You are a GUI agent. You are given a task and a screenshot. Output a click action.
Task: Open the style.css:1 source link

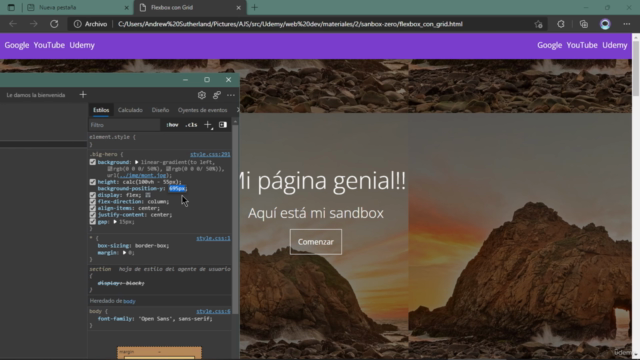point(213,238)
